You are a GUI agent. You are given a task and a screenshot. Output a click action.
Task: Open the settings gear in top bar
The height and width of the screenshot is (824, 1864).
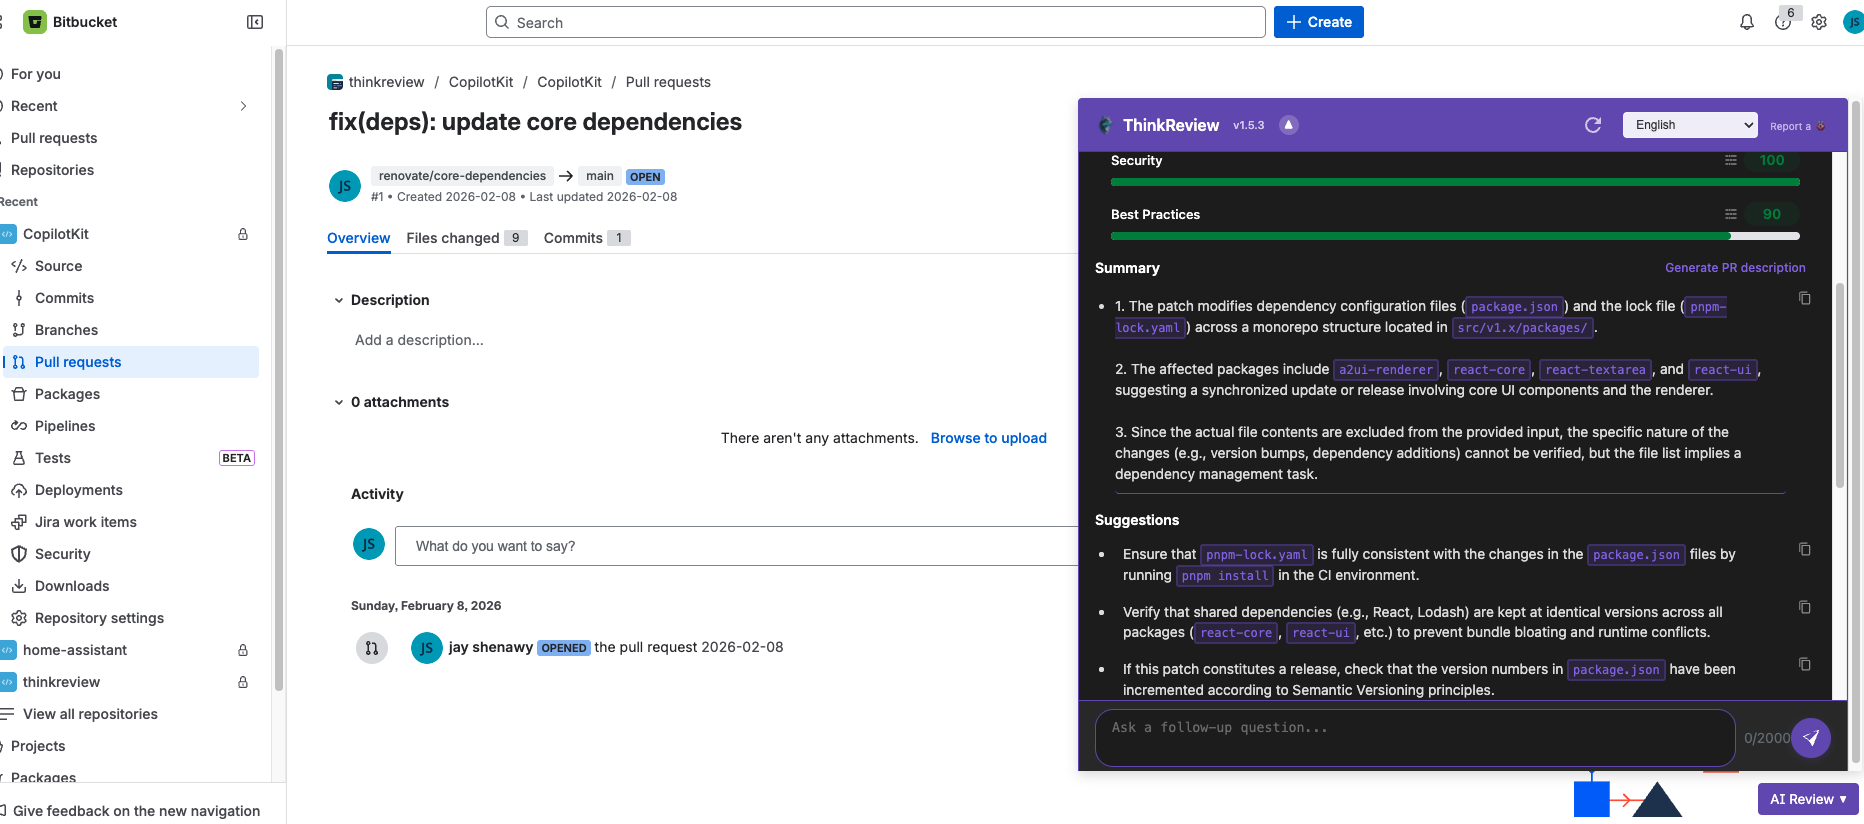(x=1819, y=22)
